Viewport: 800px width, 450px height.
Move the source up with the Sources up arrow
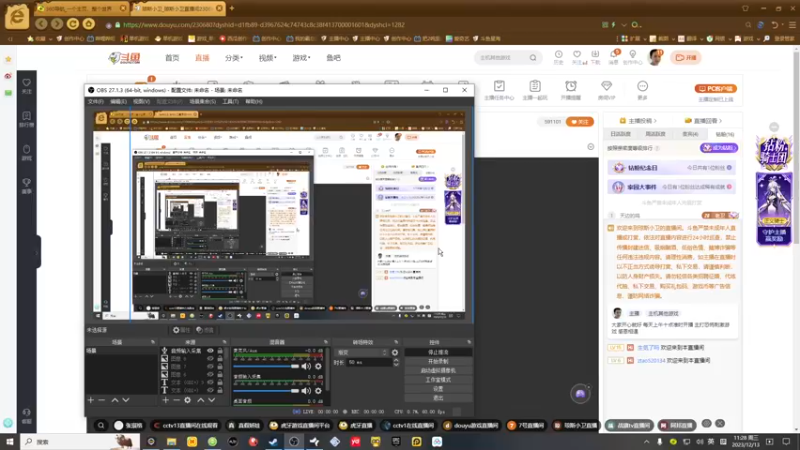(x=201, y=401)
